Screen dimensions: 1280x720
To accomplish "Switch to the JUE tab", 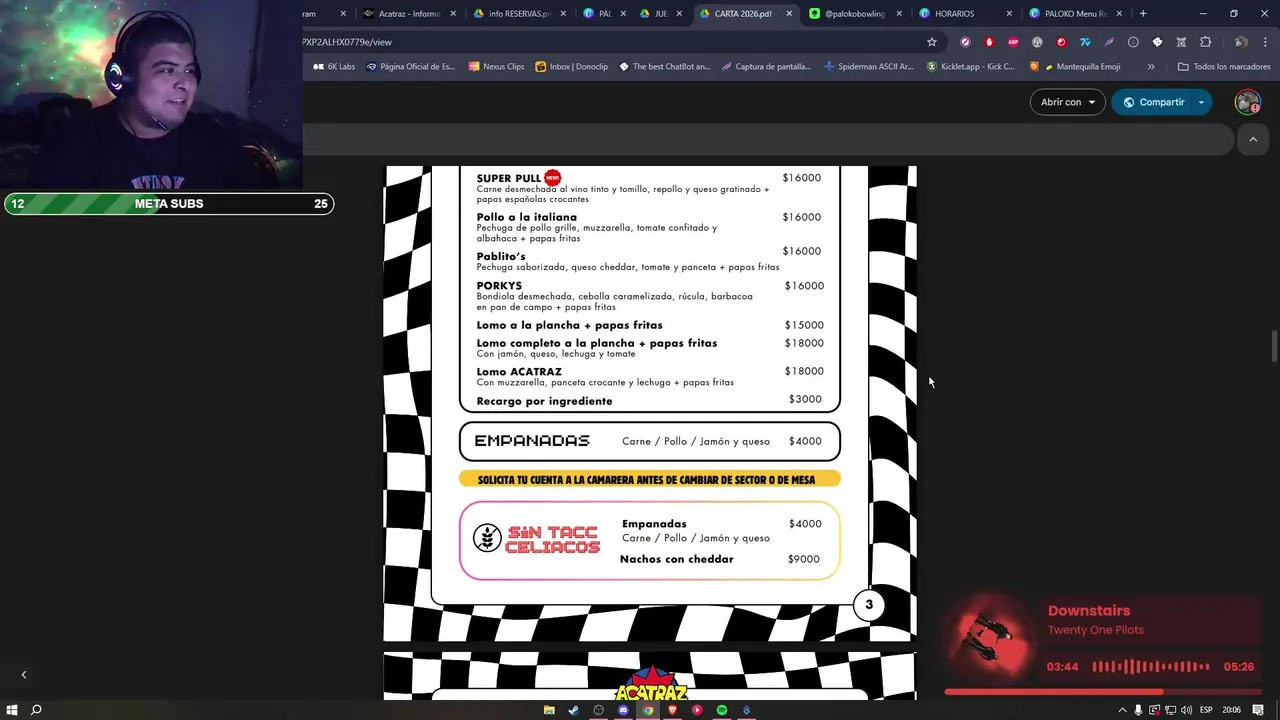I will (x=660, y=14).
